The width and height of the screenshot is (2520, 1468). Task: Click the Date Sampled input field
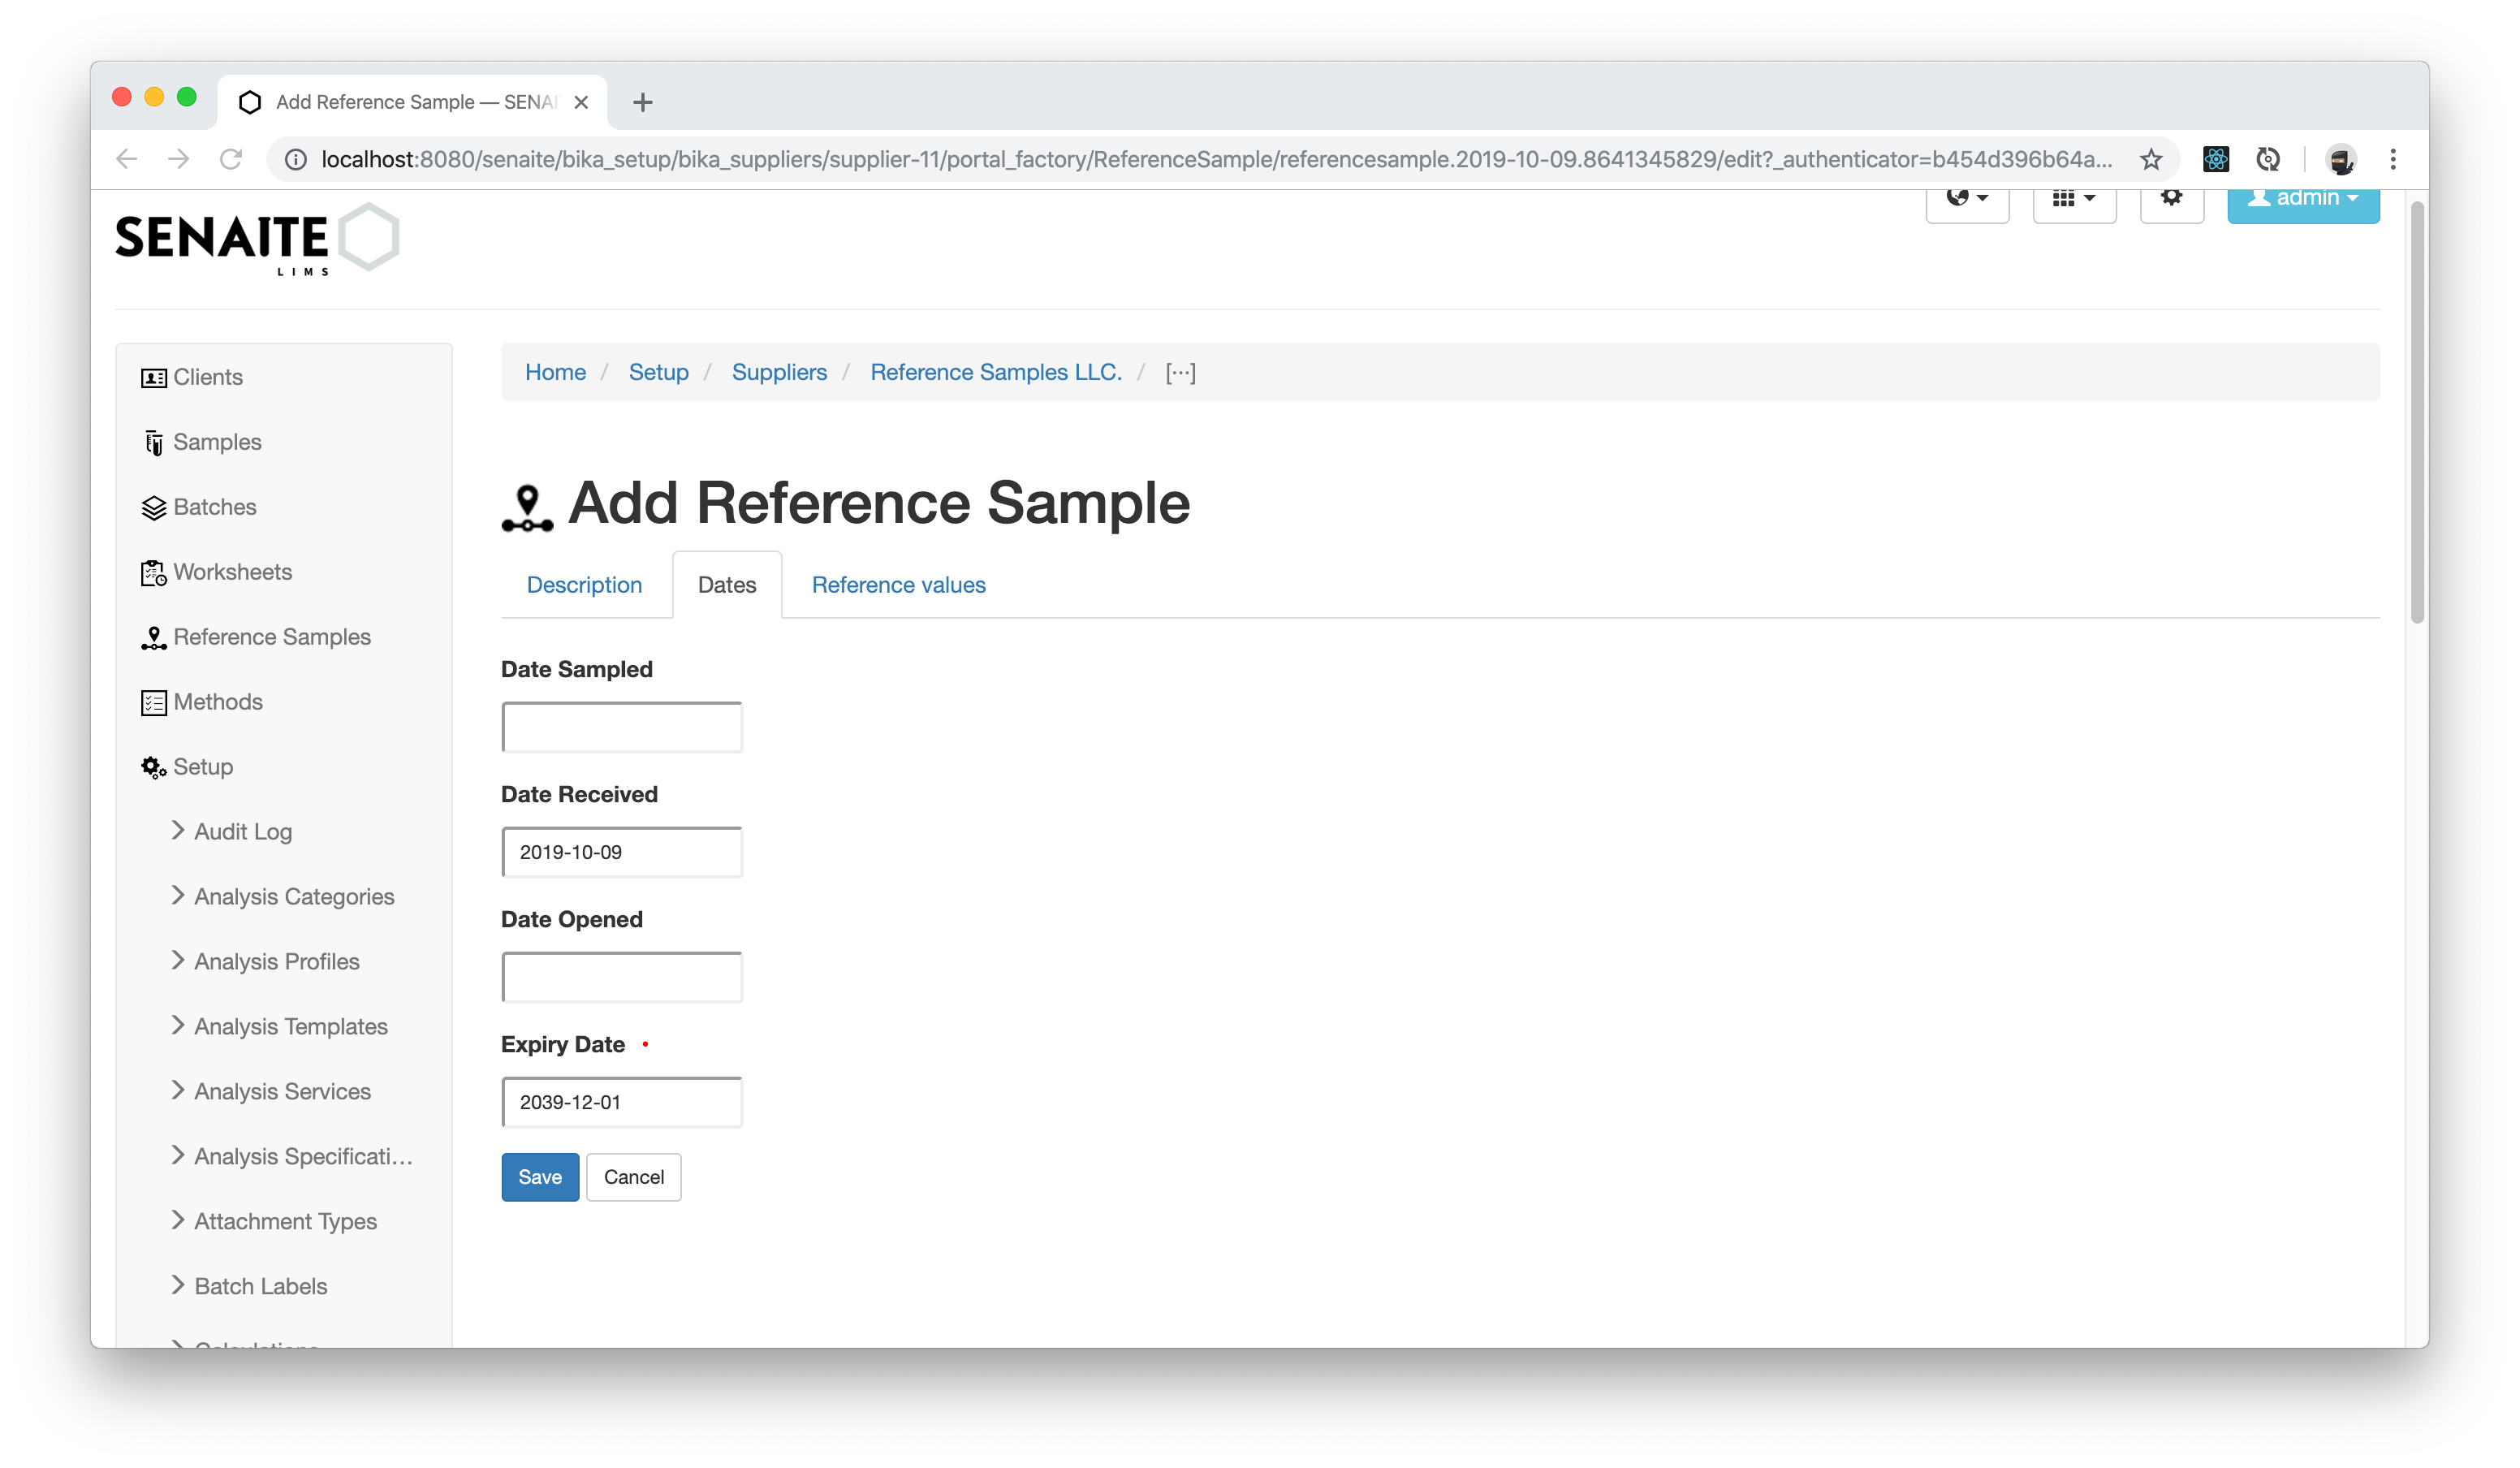pyautogui.click(x=620, y=725)
